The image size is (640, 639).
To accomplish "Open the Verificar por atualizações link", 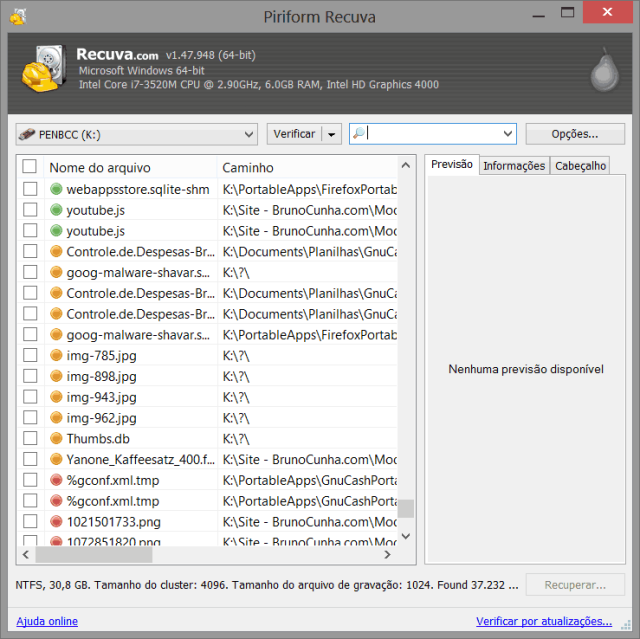I will click(x=543, y=621).
